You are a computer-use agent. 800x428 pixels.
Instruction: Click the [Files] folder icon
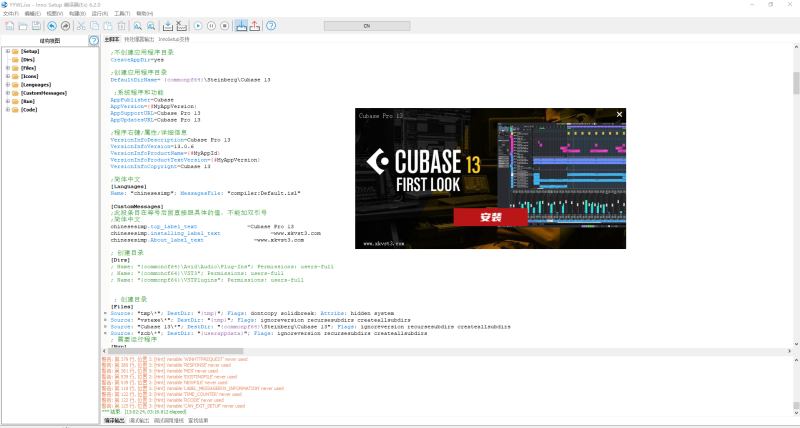tap(15, 68)
